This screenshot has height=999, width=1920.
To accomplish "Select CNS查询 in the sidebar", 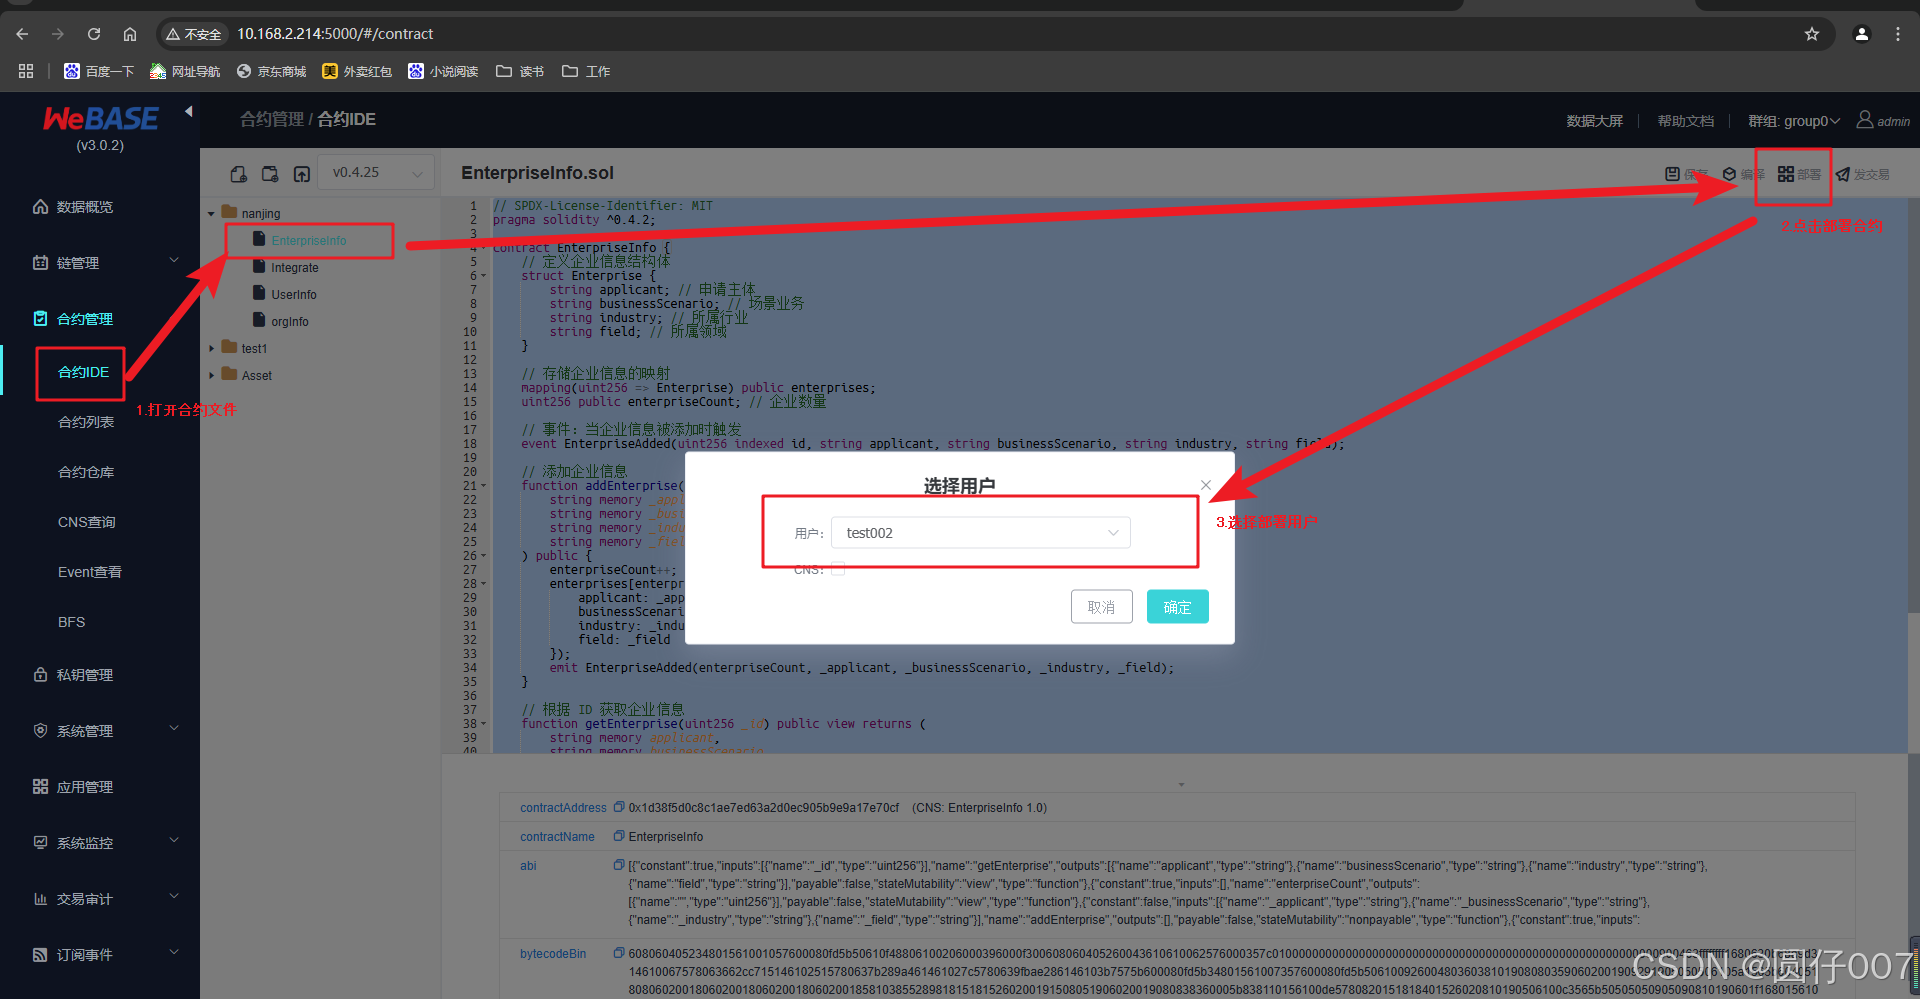I will coord(87,522).
